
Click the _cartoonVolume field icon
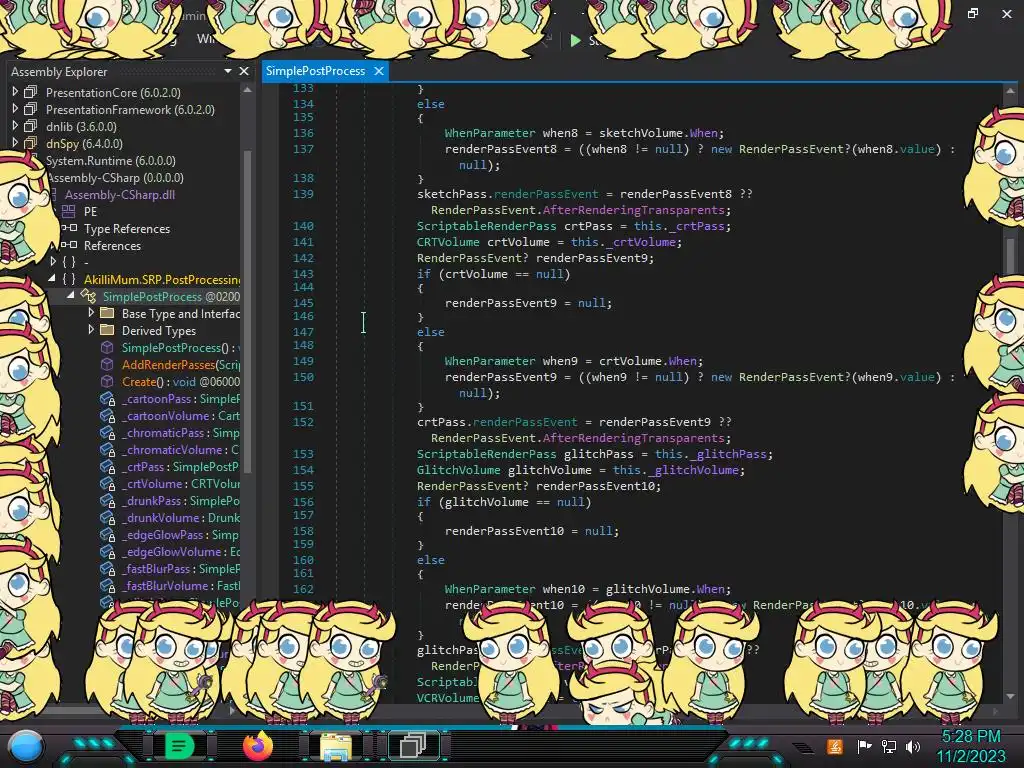[x=107, y=415]
